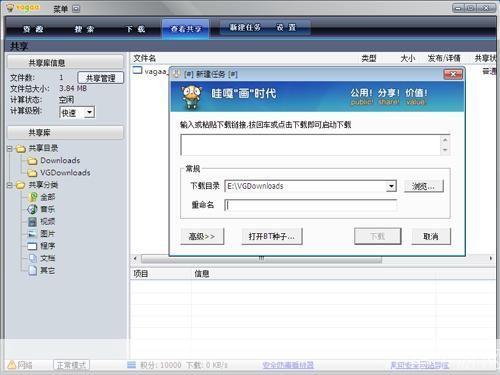Click the 视频 category icon

[x=32, y=222]
